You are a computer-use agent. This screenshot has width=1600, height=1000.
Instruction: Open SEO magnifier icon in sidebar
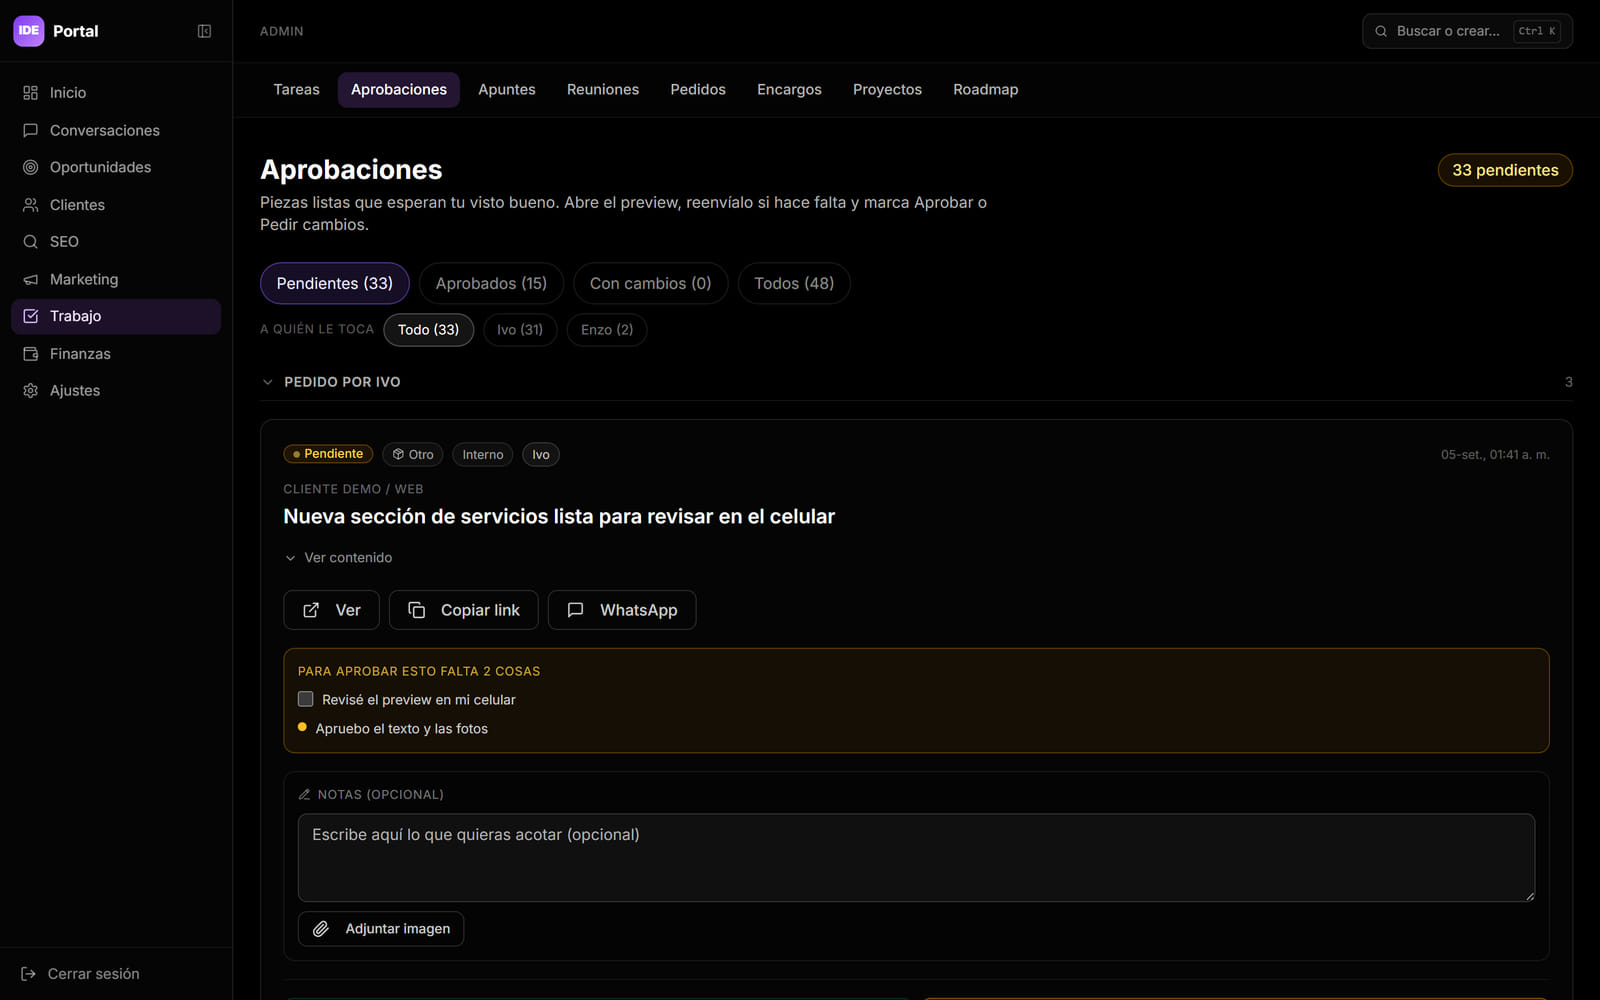(31, 242)
